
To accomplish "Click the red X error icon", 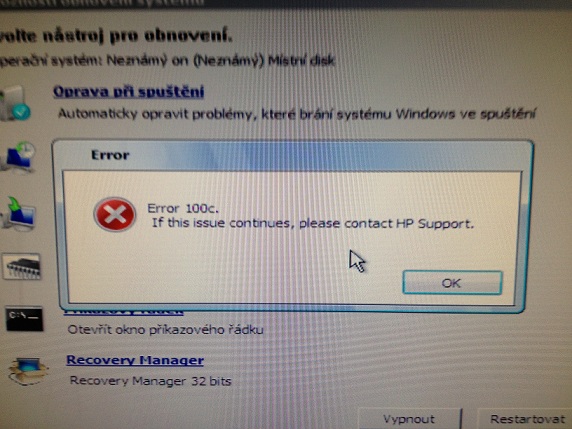I will click(115, 214).
